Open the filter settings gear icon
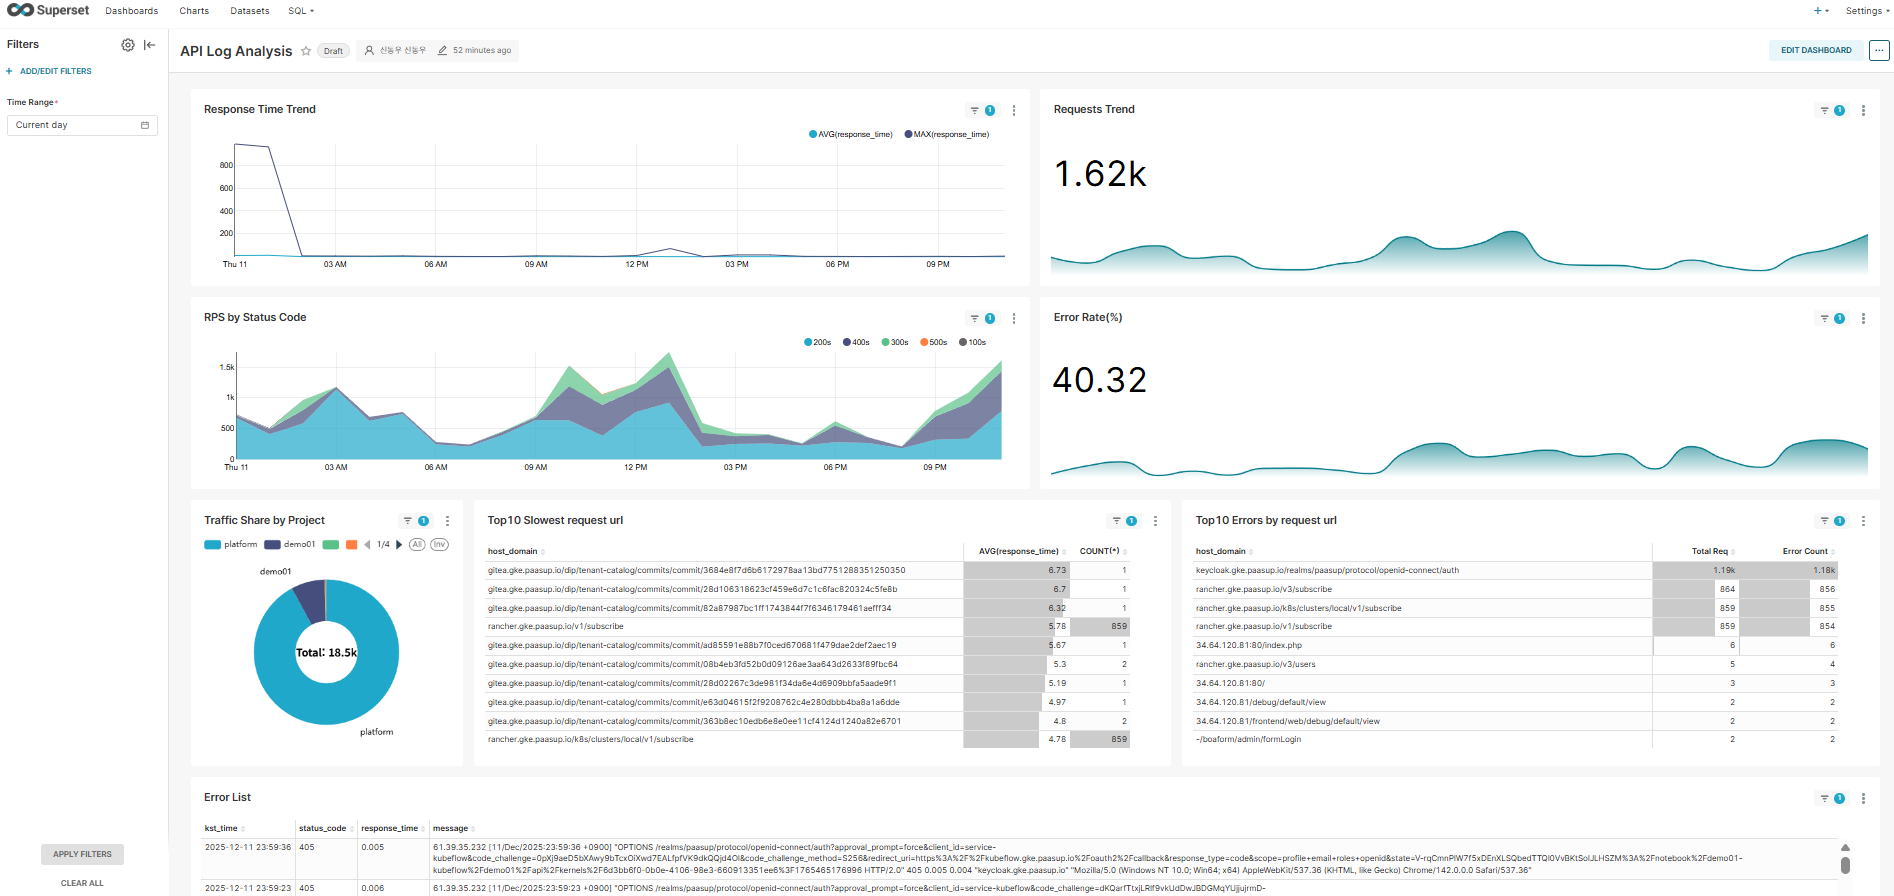 pyautogui.click(x=128, y=45)
